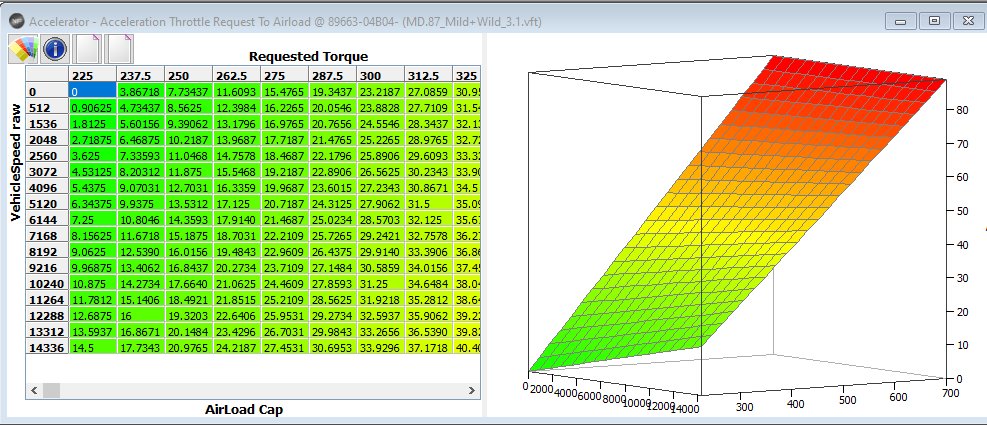The height and width of the screenshot is (427, 987).
Task: Click cell 37.1718
Action: (429, 347)
